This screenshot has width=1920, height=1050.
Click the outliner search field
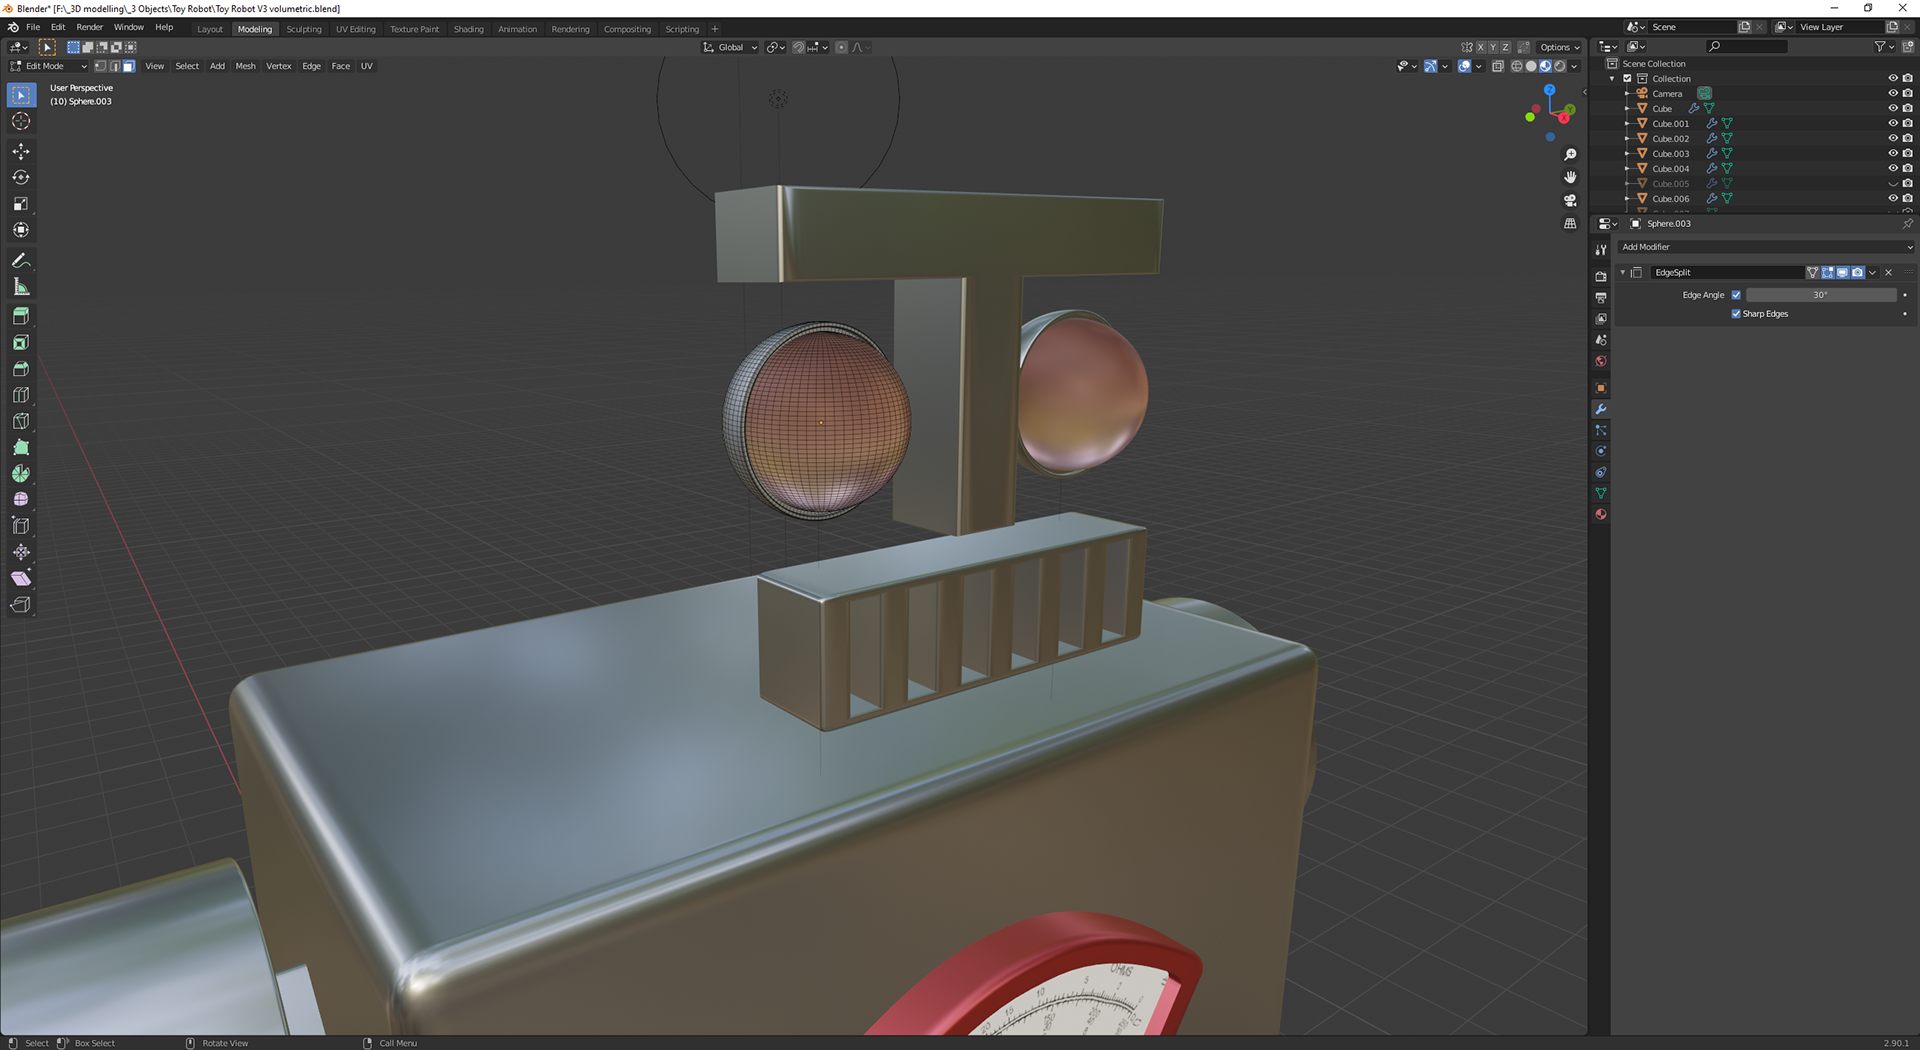point(1746,46)
